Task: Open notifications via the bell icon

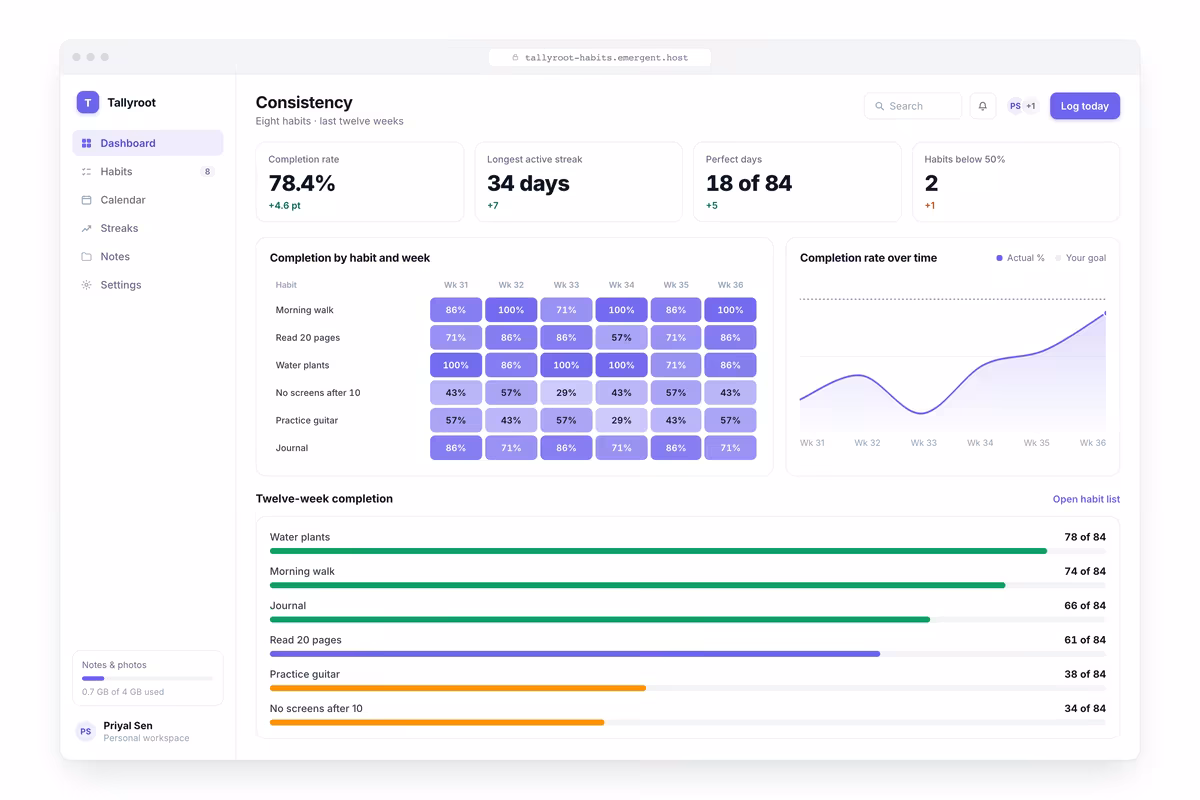Action: tap(983, 106)
